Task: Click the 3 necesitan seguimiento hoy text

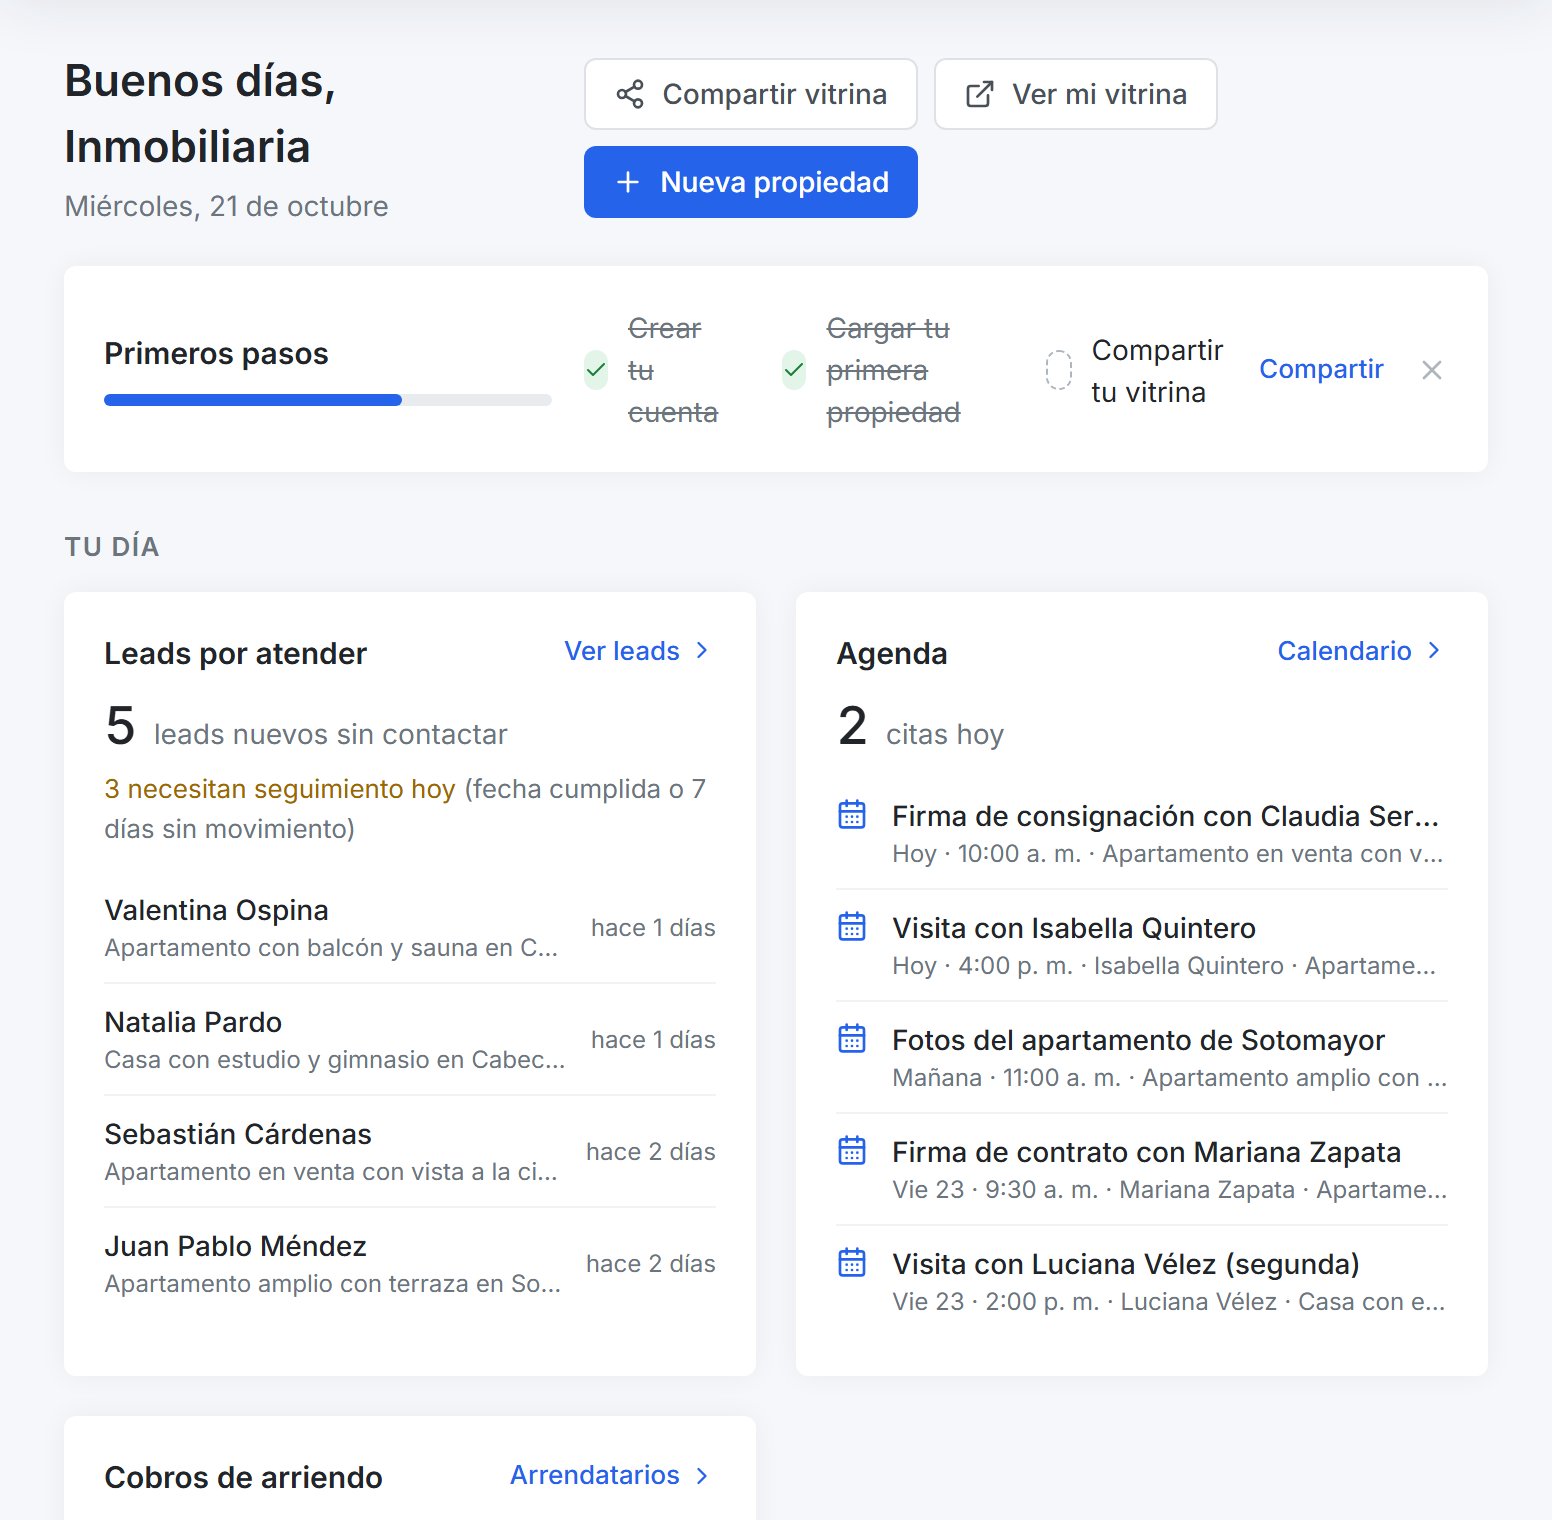Action: [x=280, y=789]
